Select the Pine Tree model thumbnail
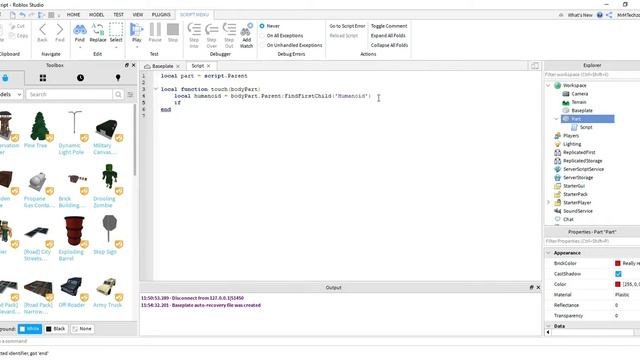 [39, 126]
